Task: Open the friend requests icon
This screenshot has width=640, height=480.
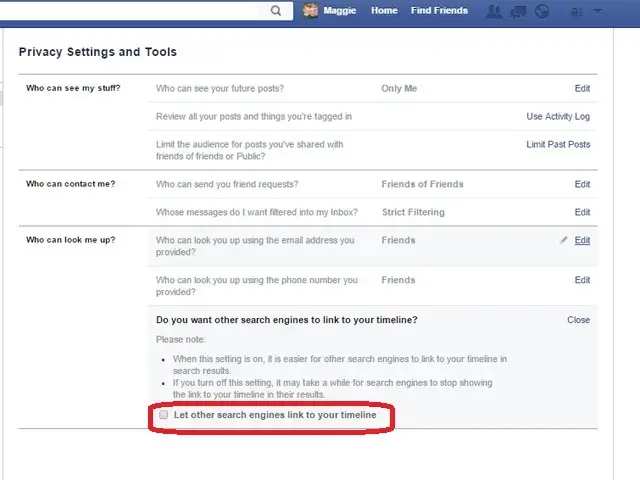Action: [494, 12]
